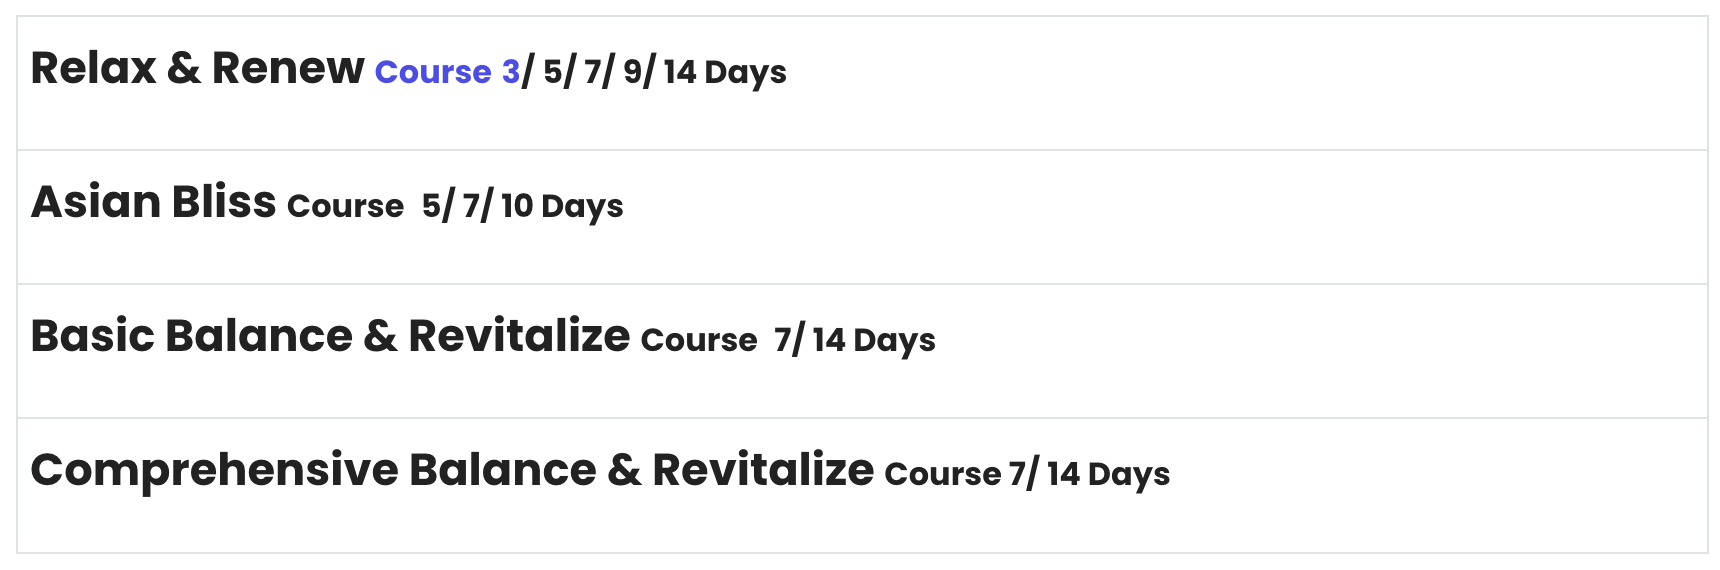Click '14 Days' in Relax & Renew row

(724, 73)
